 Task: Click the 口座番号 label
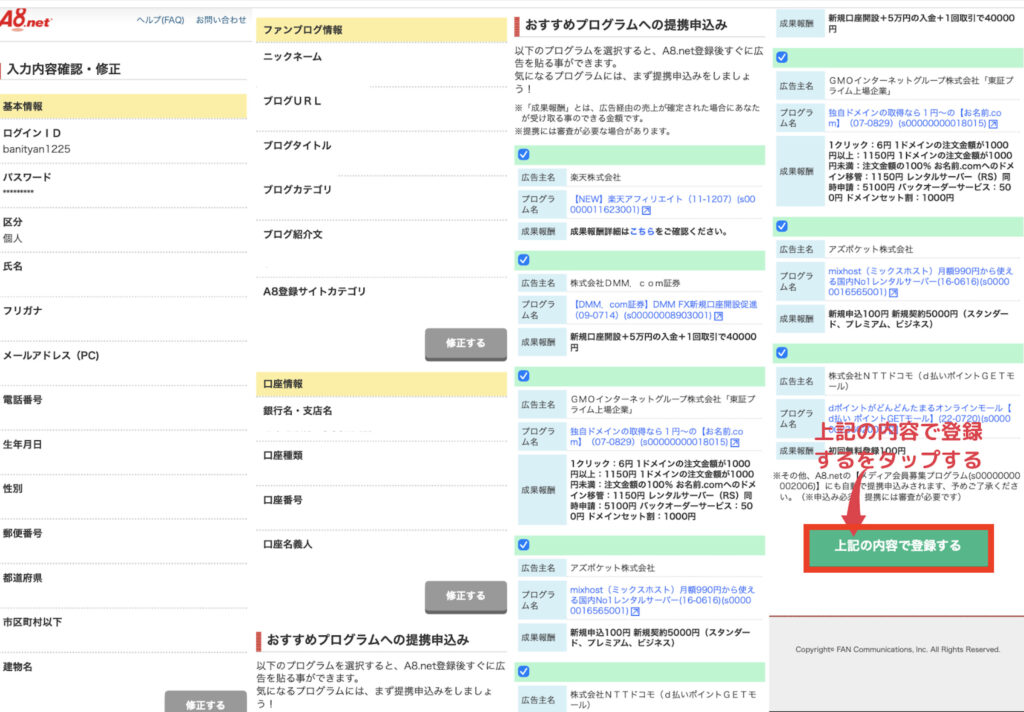pyautogui.click(x=283, y=500)
